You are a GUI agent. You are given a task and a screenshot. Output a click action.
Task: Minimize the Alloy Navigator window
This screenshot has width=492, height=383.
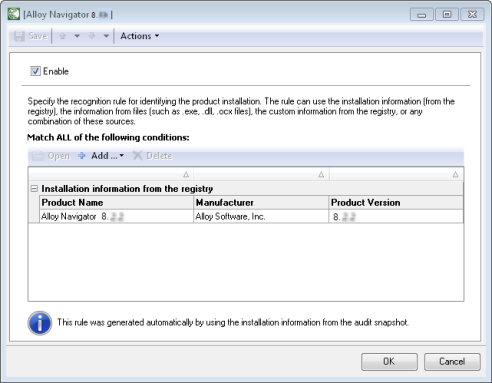pos(422,15)
